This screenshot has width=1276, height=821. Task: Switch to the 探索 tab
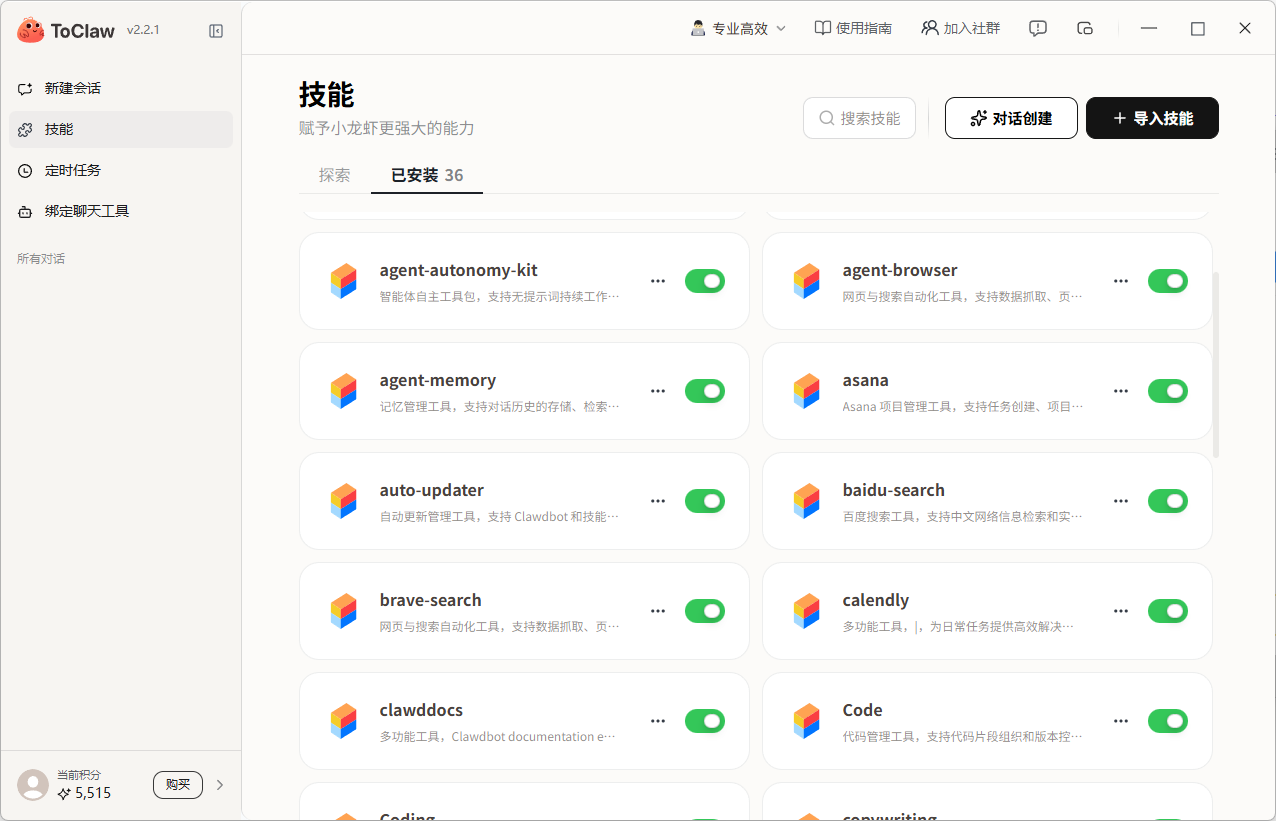tap(335, 175)
